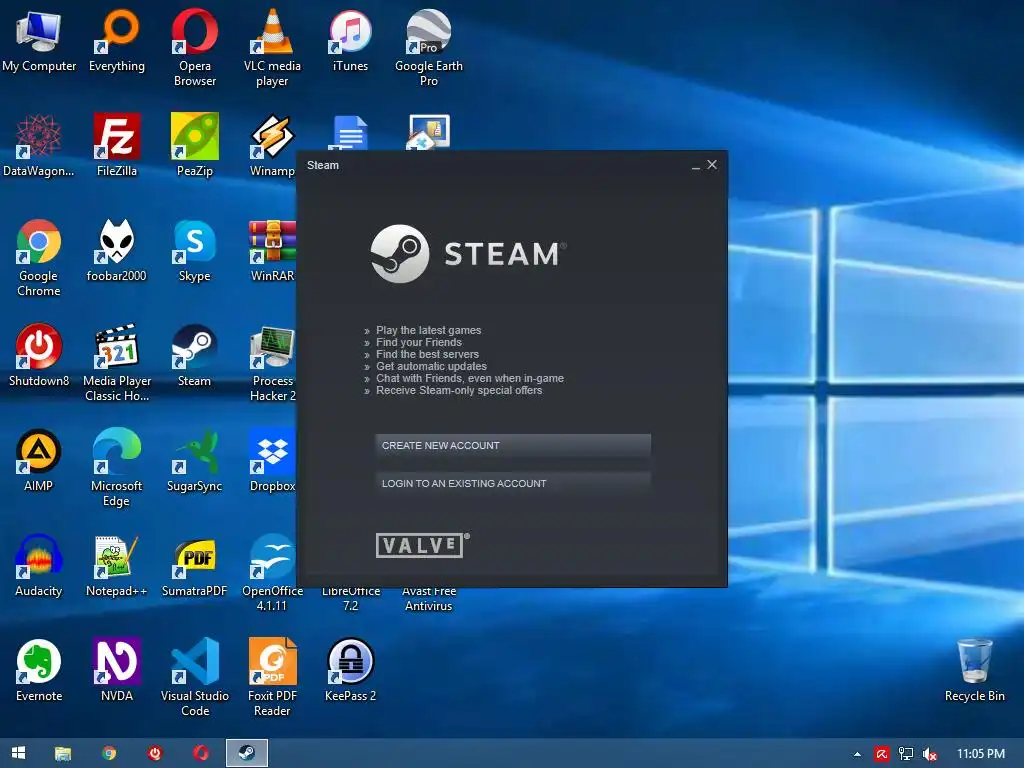Select the NVDA desktop shortcut
The height and width of the screenshot is (768, 1024).
[117, 671]
